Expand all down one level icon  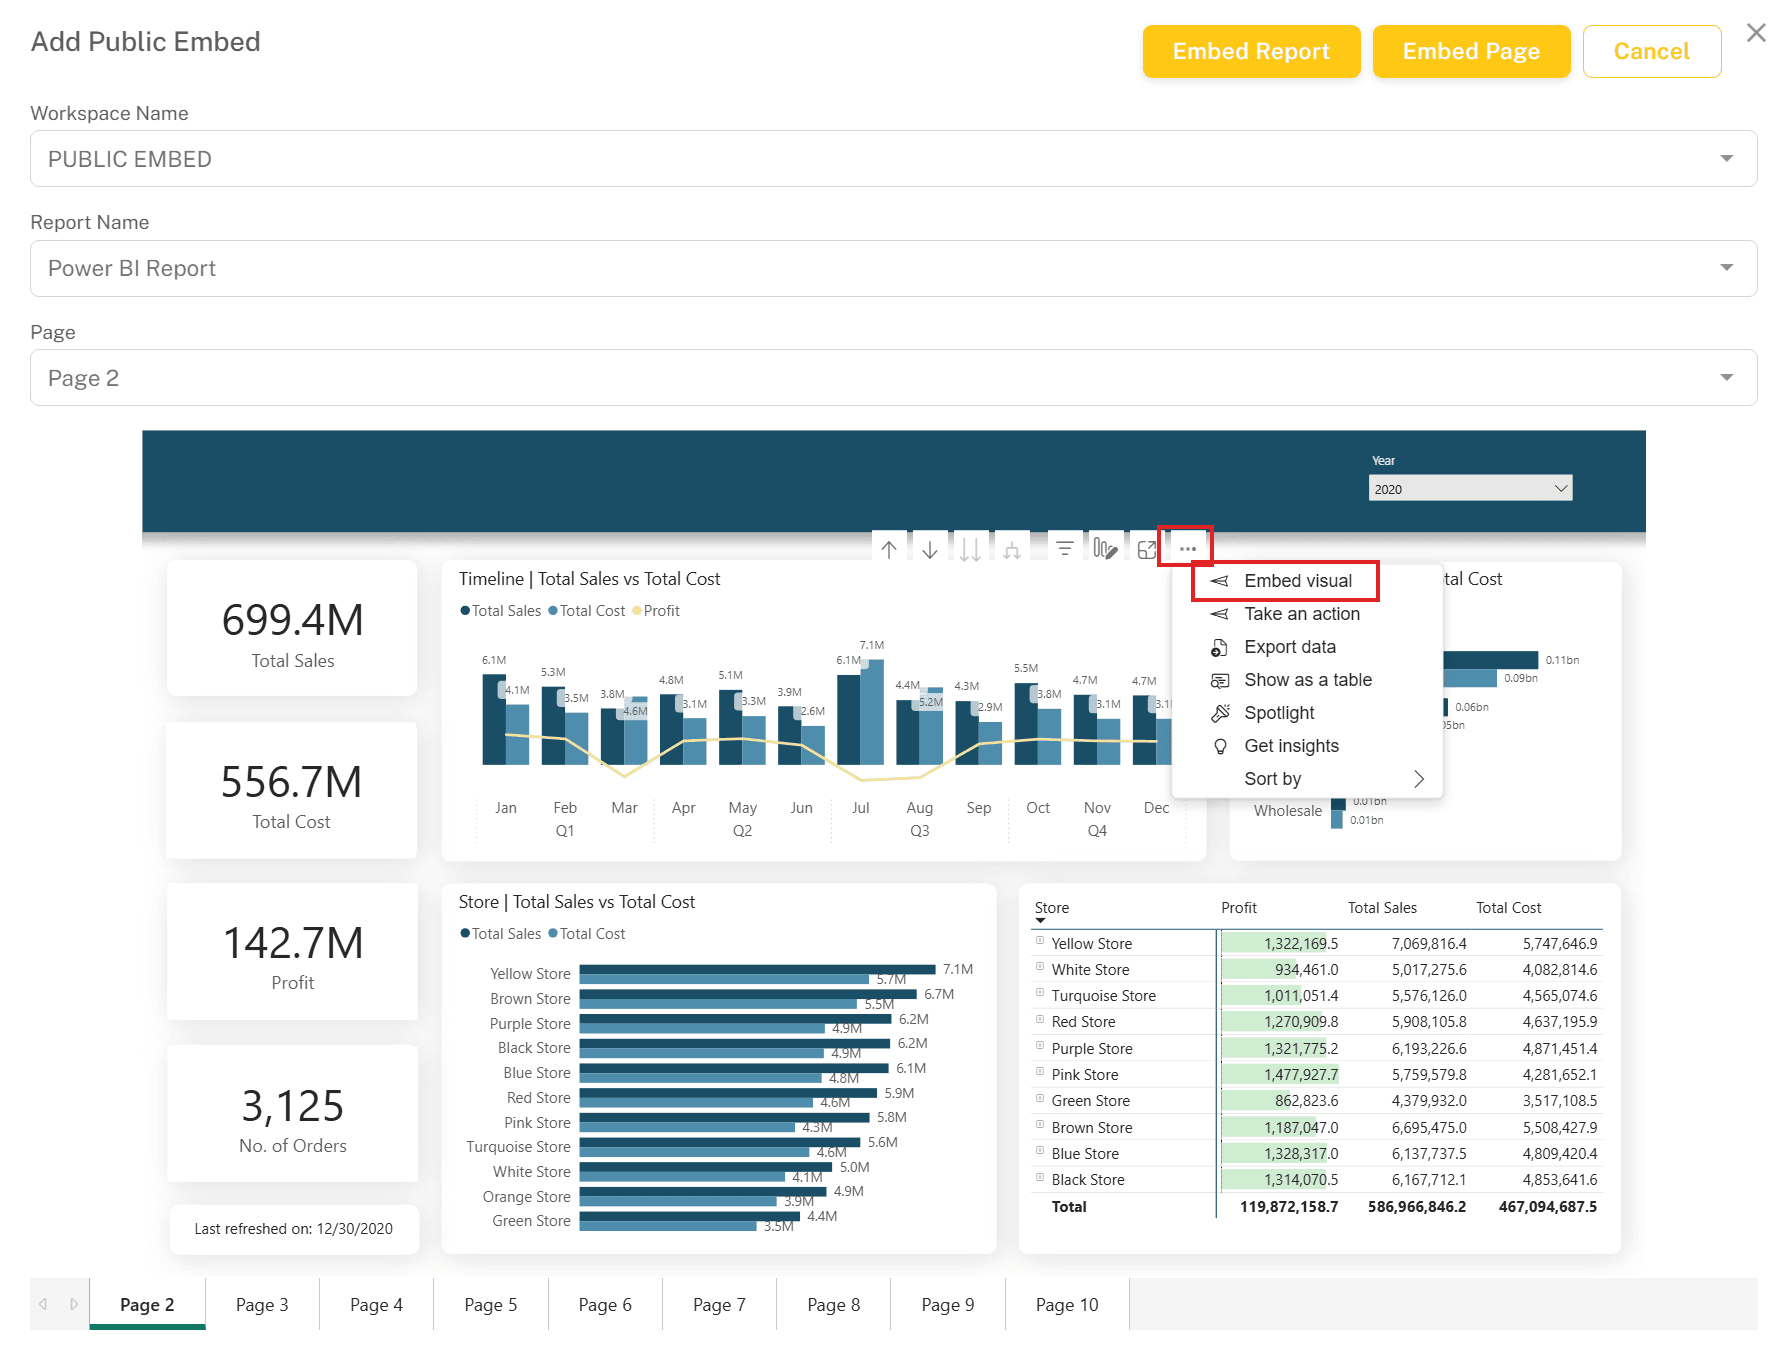point(1012,549)
